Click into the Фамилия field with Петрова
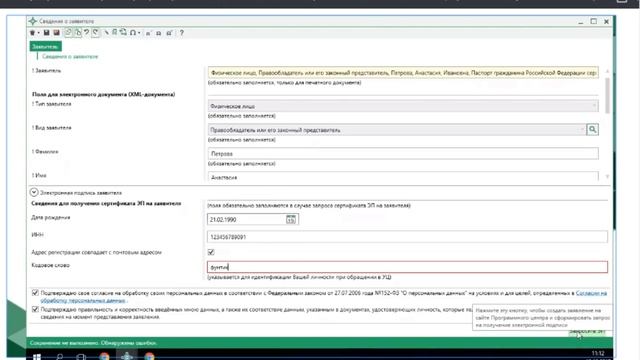The image size is (640, 360). 403,153
